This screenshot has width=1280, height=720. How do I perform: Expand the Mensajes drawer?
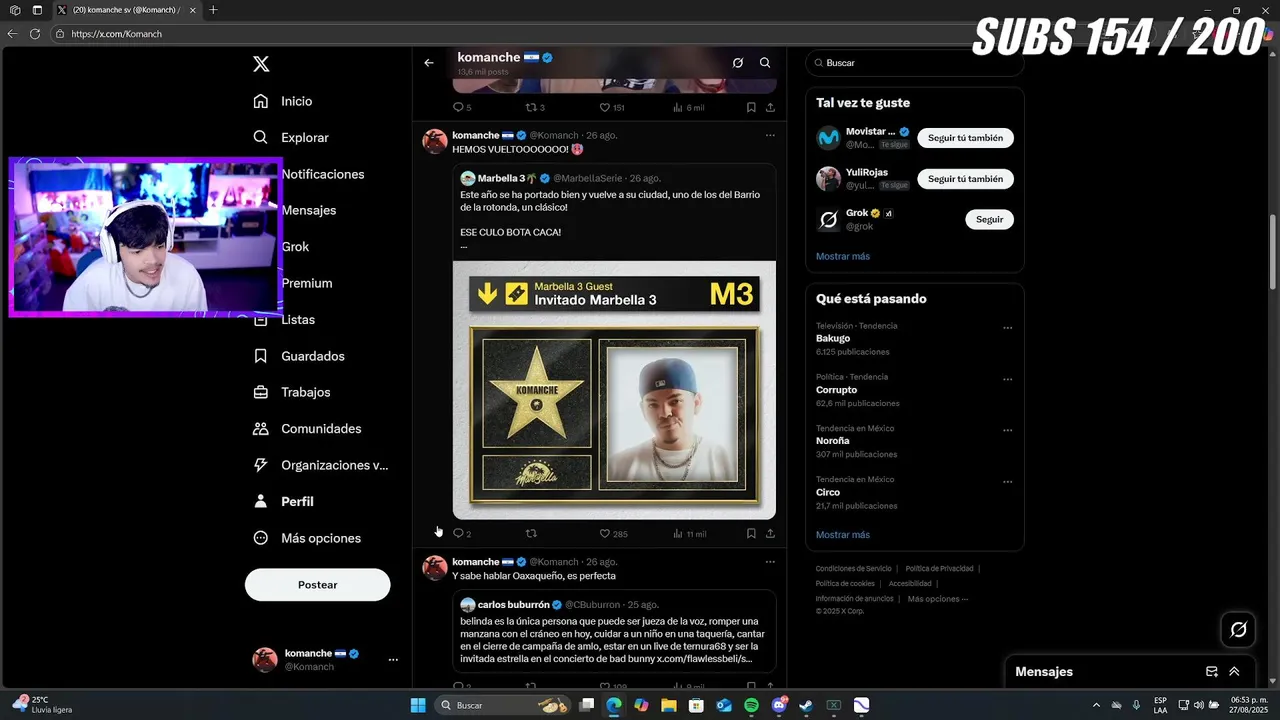pyautogui.click(x=1234, y=672)
